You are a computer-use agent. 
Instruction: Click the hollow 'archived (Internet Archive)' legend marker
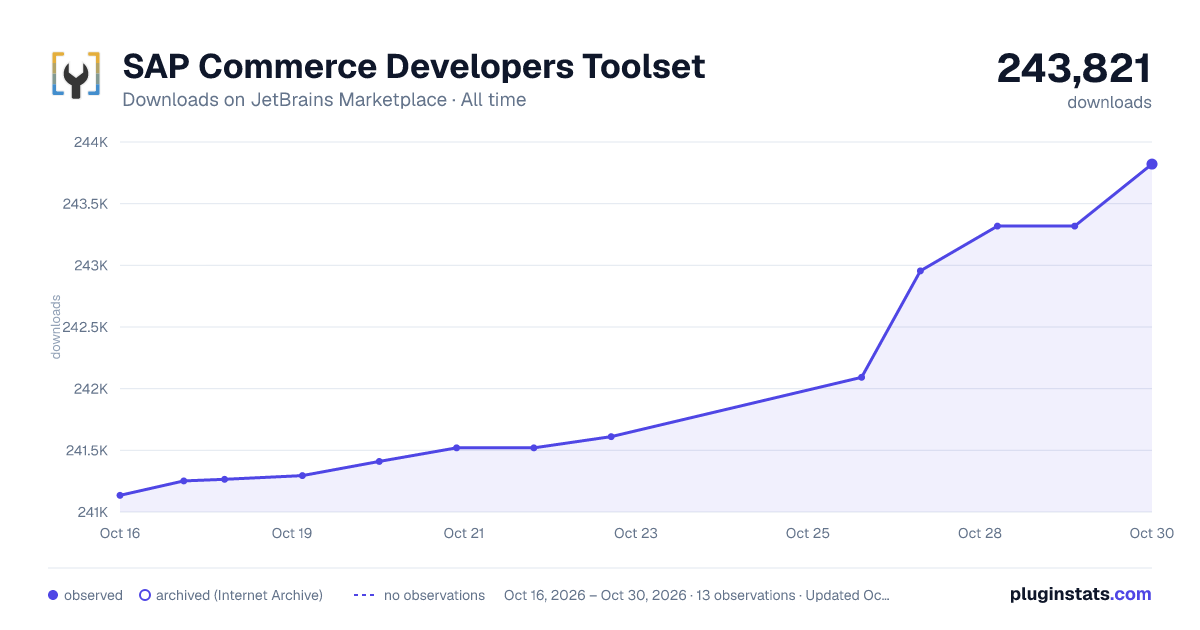point(145,595)
